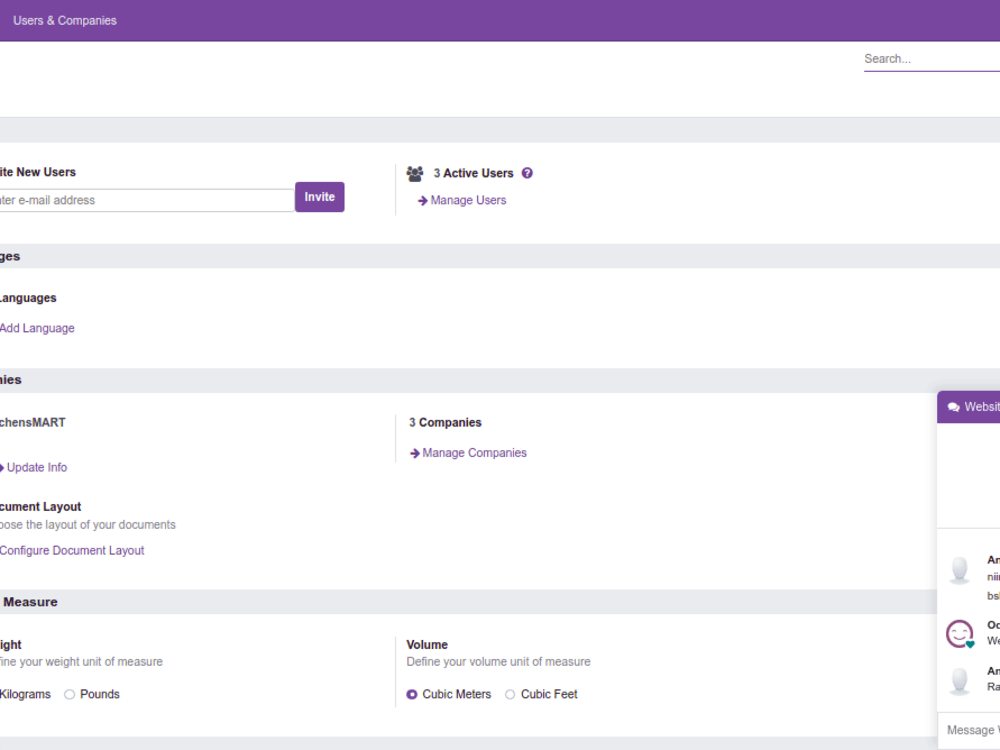Screen dimensions: 1000x750
Task: Click the chat bubble icon in Website panel
Action: tap(953, 407)
